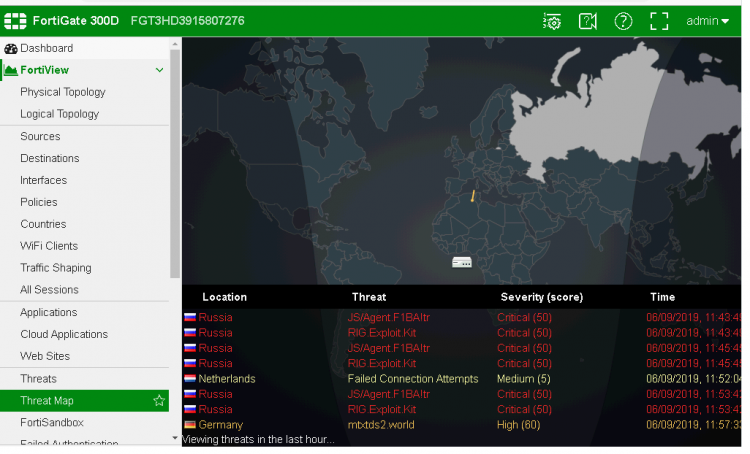Screen dimensions: 750x454
Task: Click the High (60) severity value
Action: click(518, 425)
